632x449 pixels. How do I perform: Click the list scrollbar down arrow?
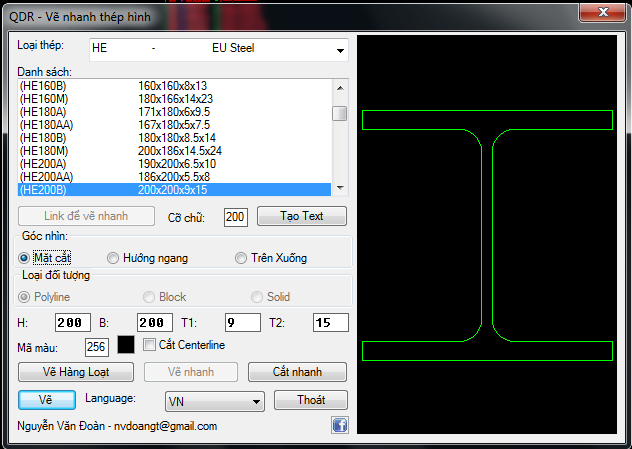[x=340, y=188]
